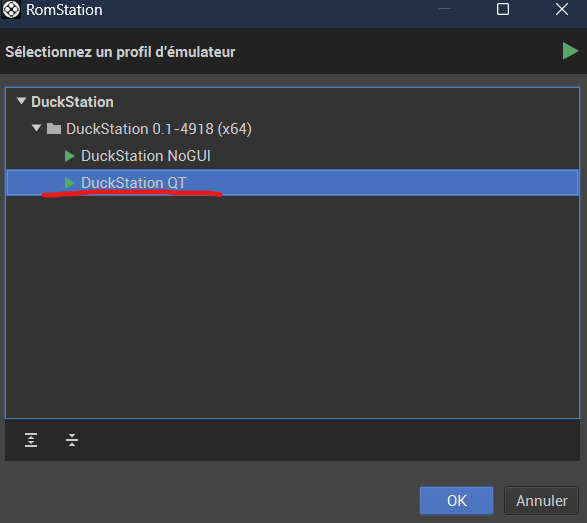Choose the DuckStation NoGUI profile
Image resolution: width=587 pixels, height=523 pixels.
(x=146, y=156)
